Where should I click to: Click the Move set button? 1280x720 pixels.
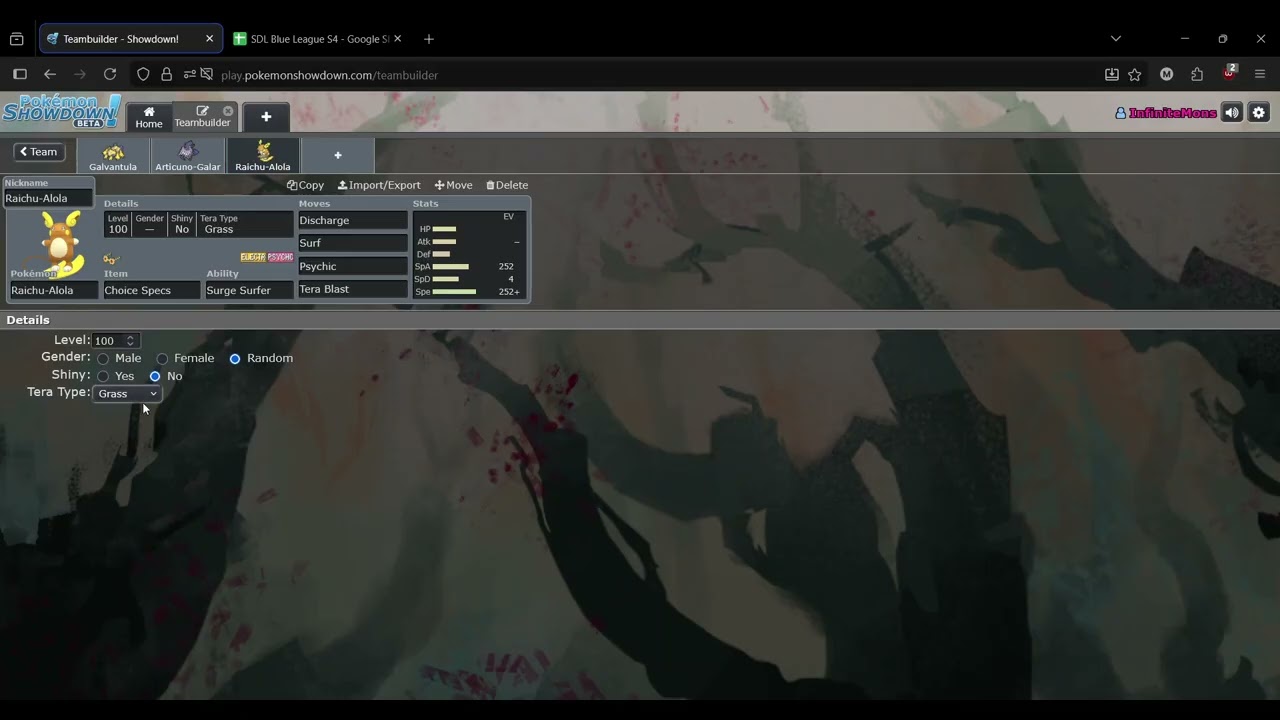coord(453,185)
